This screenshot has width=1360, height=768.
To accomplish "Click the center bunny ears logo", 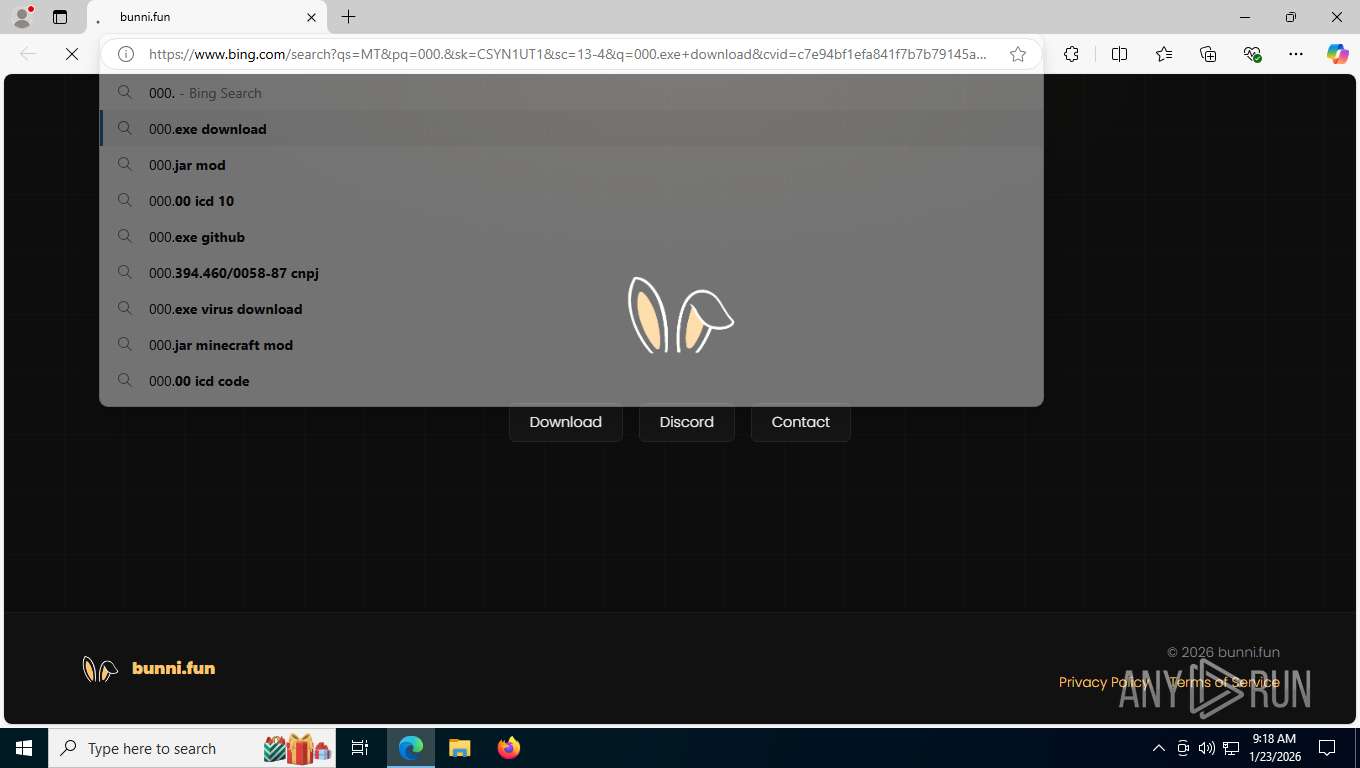I will [x=680, y=315].
